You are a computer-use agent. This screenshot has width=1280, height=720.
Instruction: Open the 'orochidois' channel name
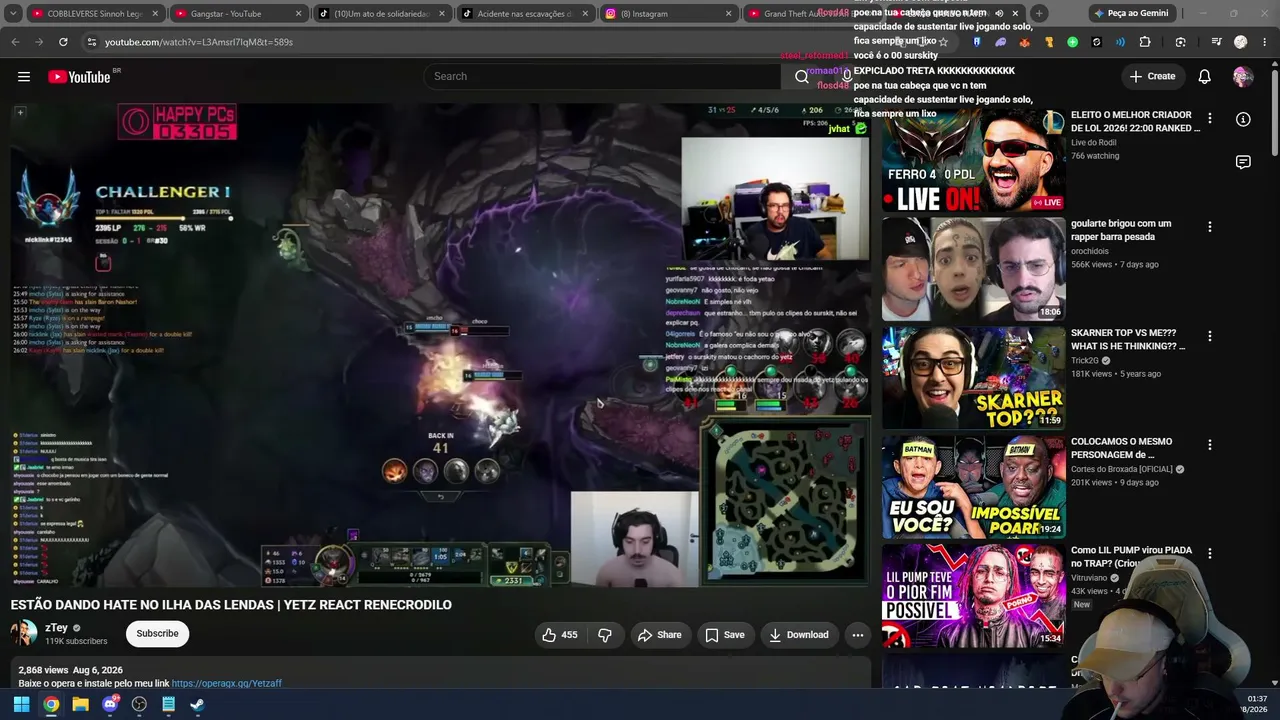(x=1090, y=251)
